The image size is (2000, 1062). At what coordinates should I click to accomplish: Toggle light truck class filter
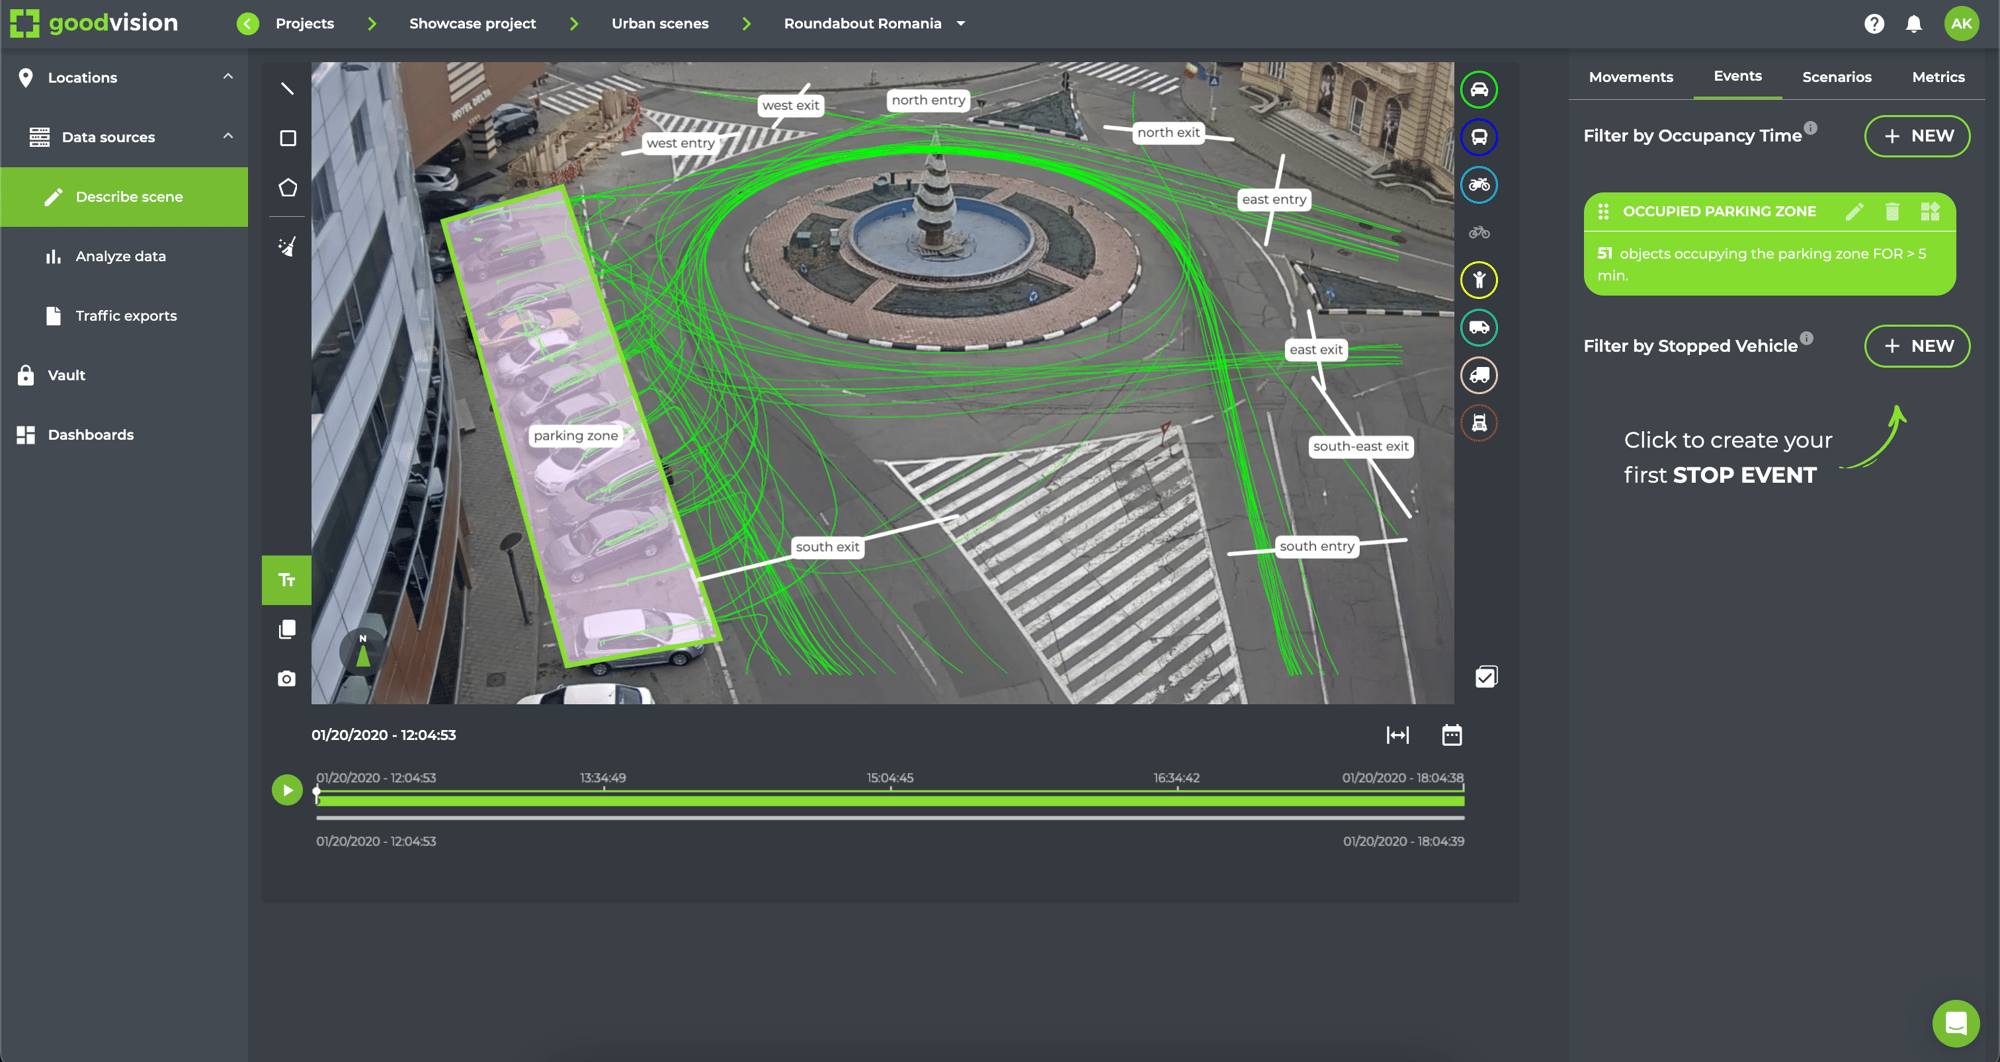point(1479,375)
